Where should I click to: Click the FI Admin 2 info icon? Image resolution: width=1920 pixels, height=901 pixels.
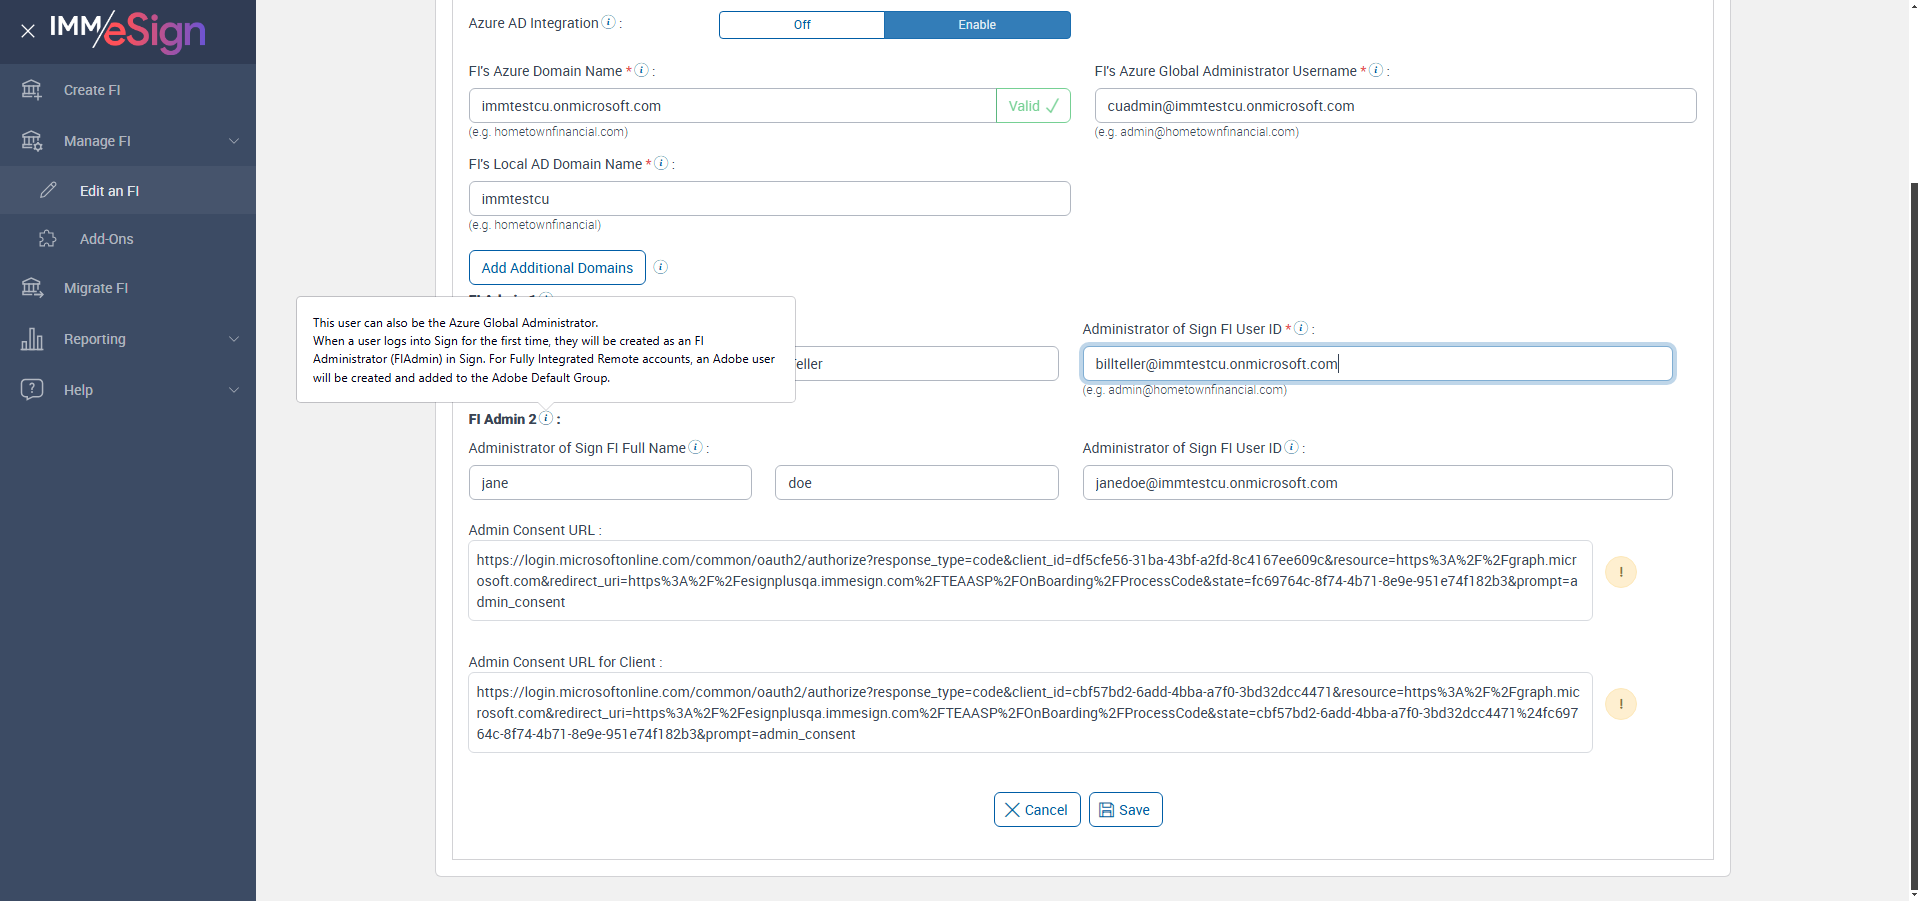tap(546, 418)
